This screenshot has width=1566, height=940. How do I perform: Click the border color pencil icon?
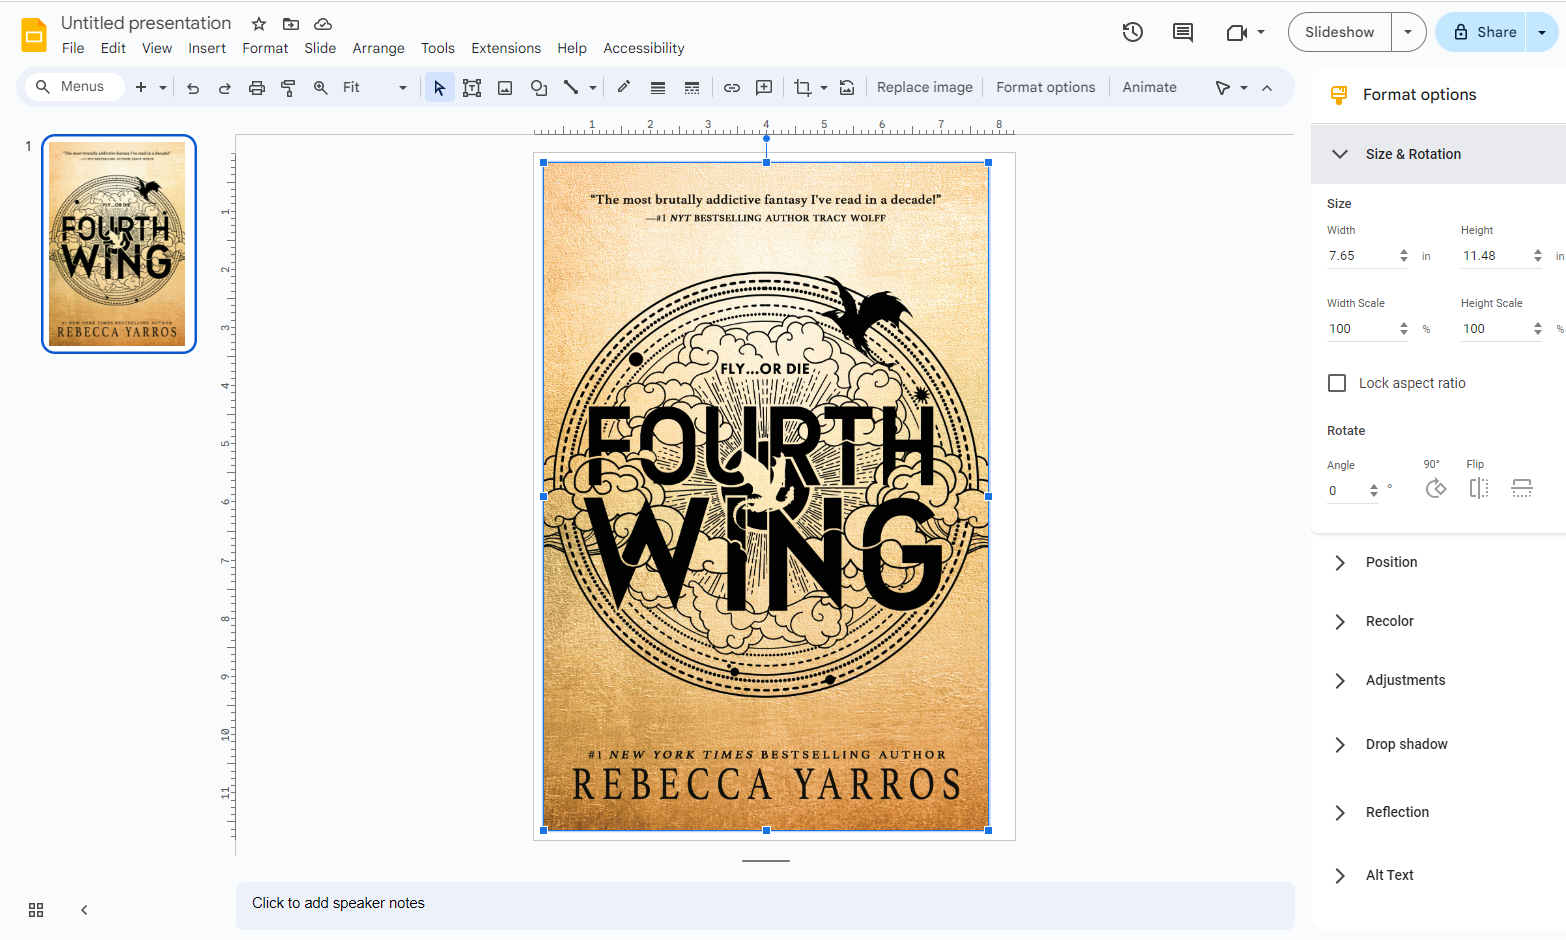pos(624,87)
